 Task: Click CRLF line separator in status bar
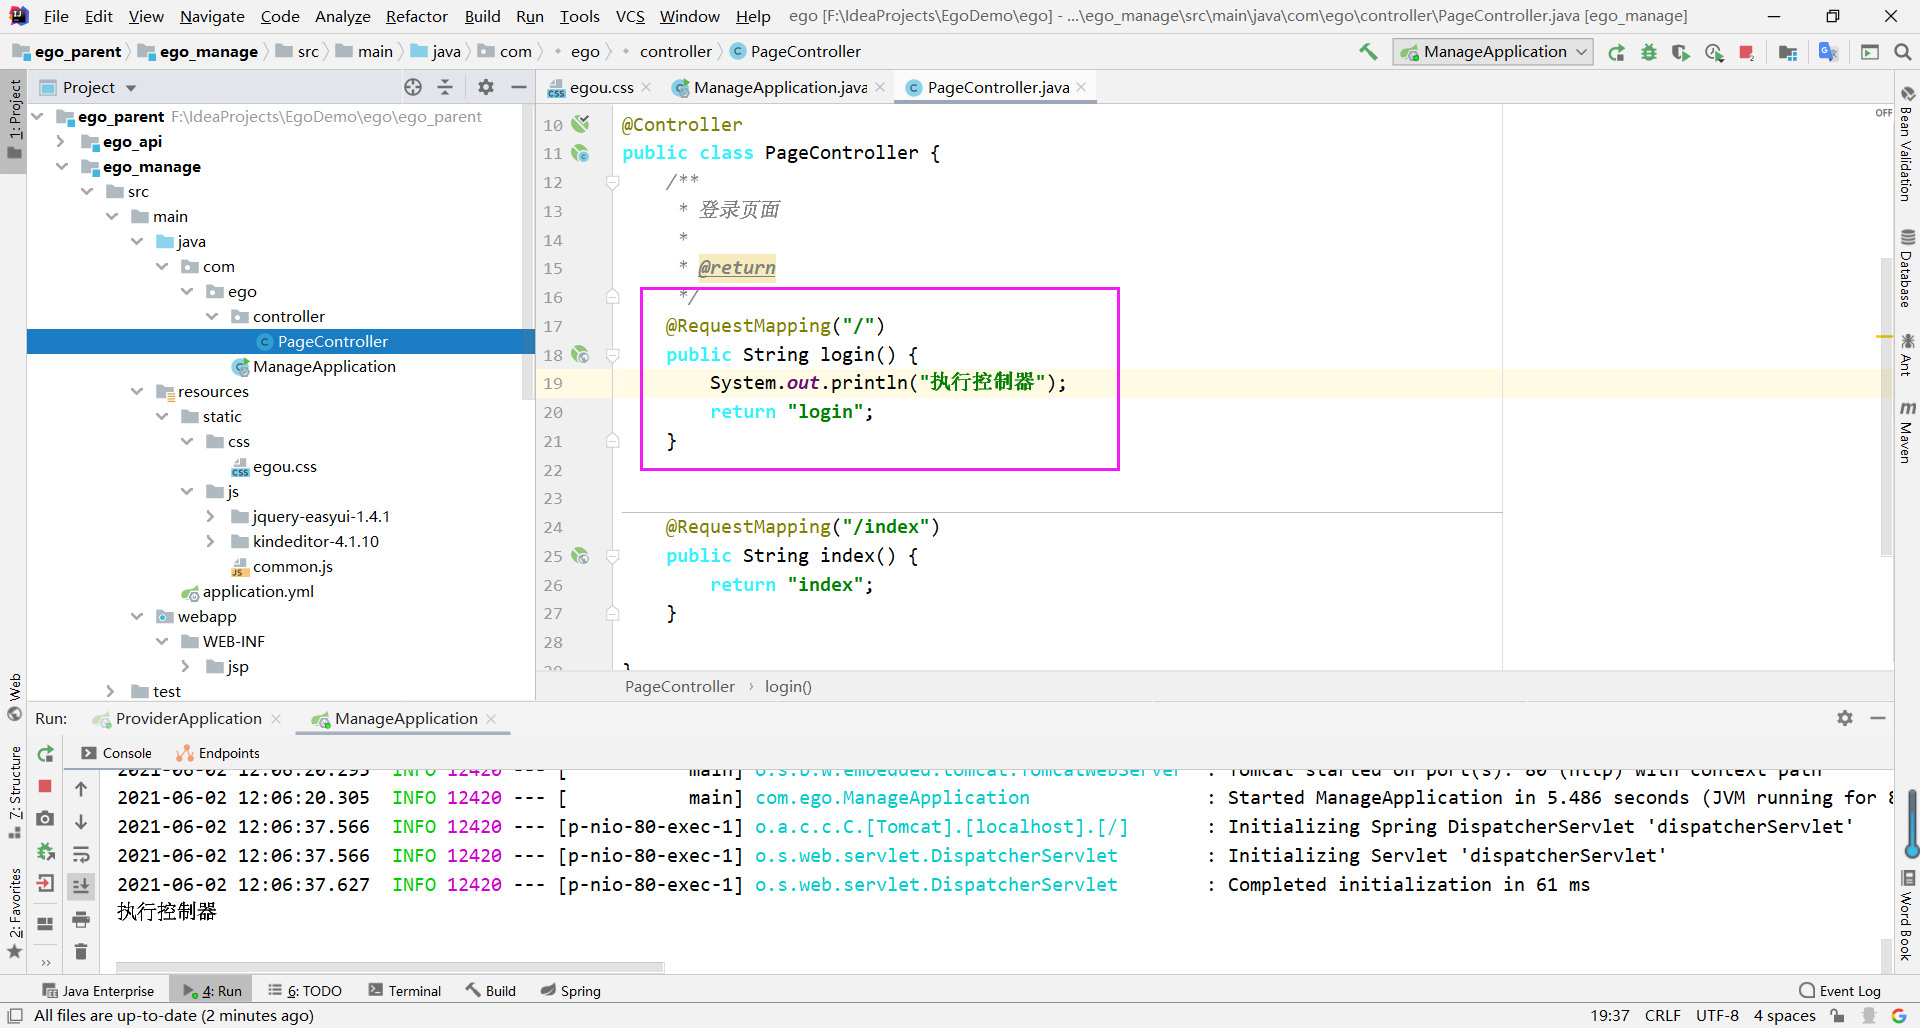[1662, 1015]
